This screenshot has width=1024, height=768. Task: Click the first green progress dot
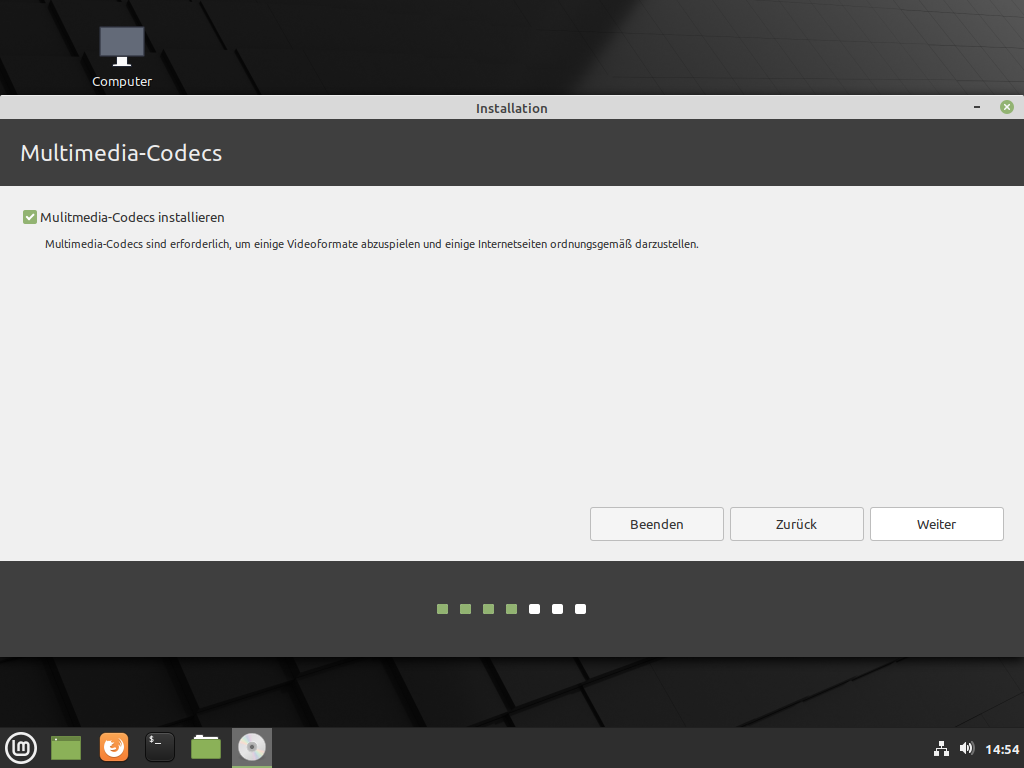click(442, 609)
